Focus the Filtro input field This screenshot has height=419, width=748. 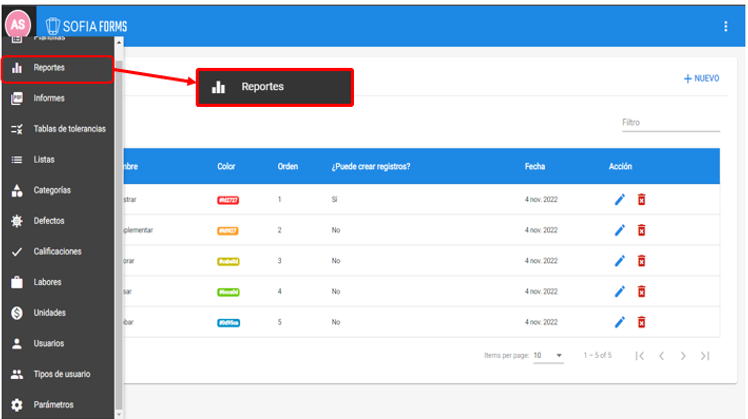click(x=669, y=122)
